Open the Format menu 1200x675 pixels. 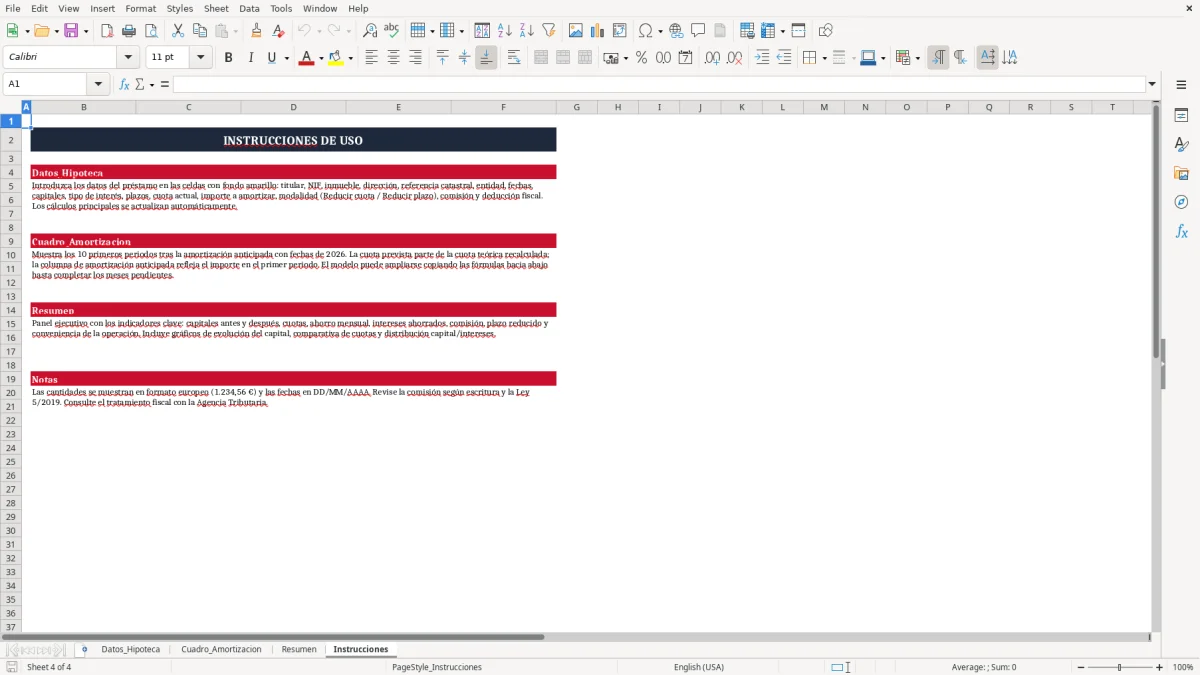click(140, 8)
